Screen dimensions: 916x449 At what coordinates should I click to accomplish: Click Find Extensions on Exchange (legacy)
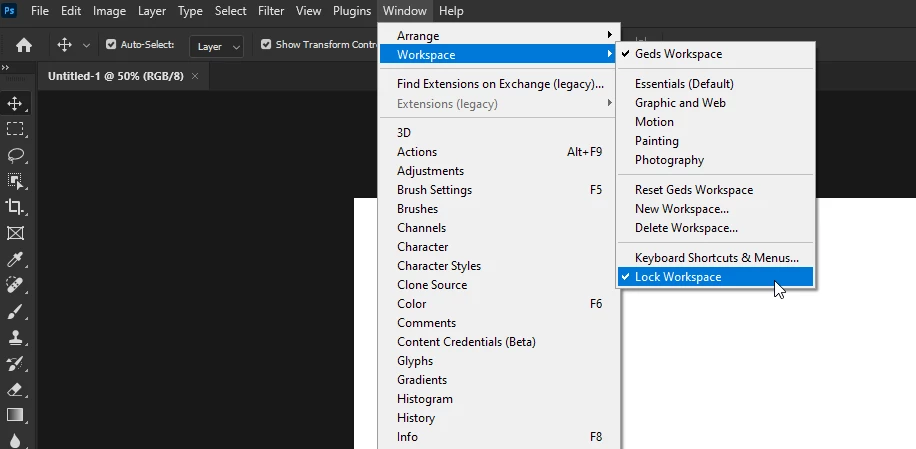[x=499, y=84]
